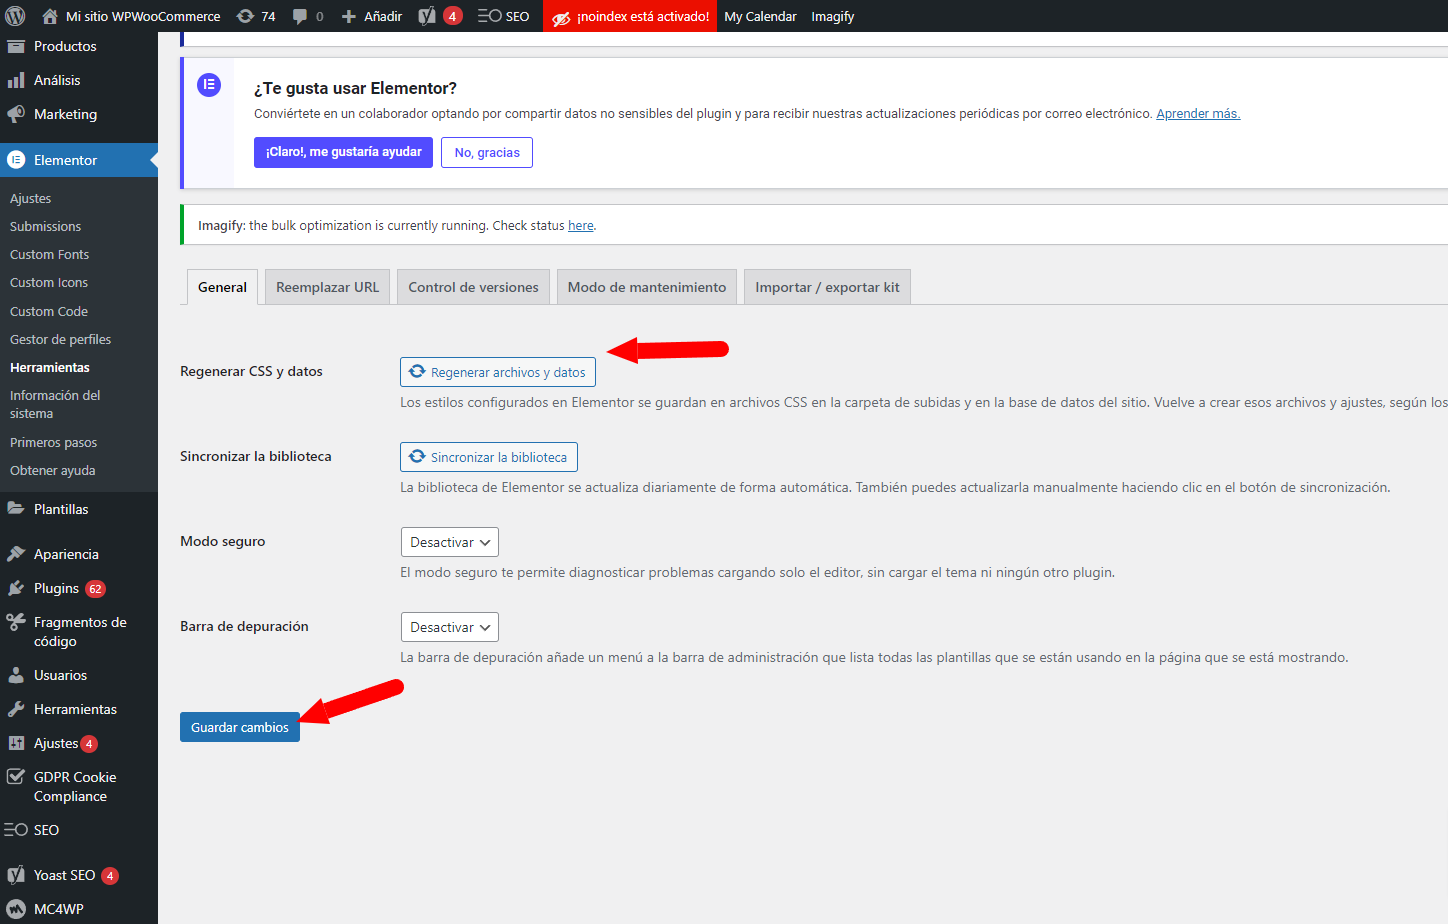Open the Modo seguro dropdown
1448x924 pixels.
tap(449, 542)
